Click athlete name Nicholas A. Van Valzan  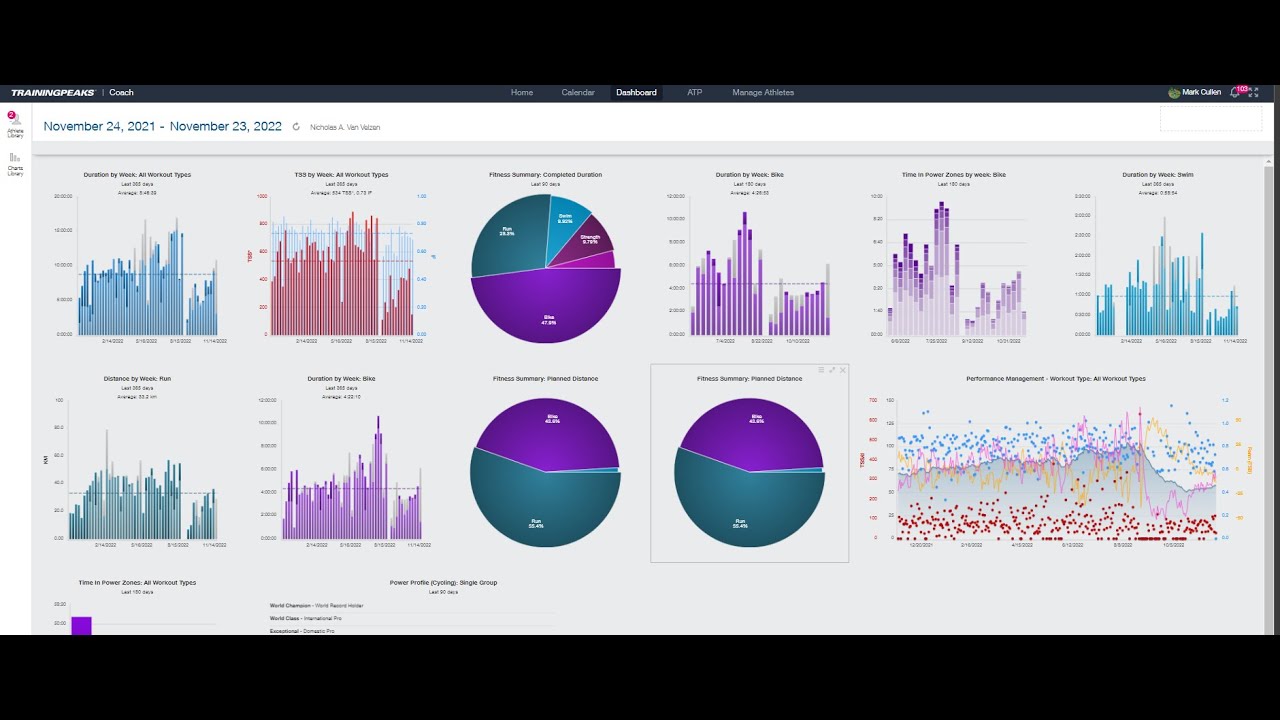tap(345, 127)
